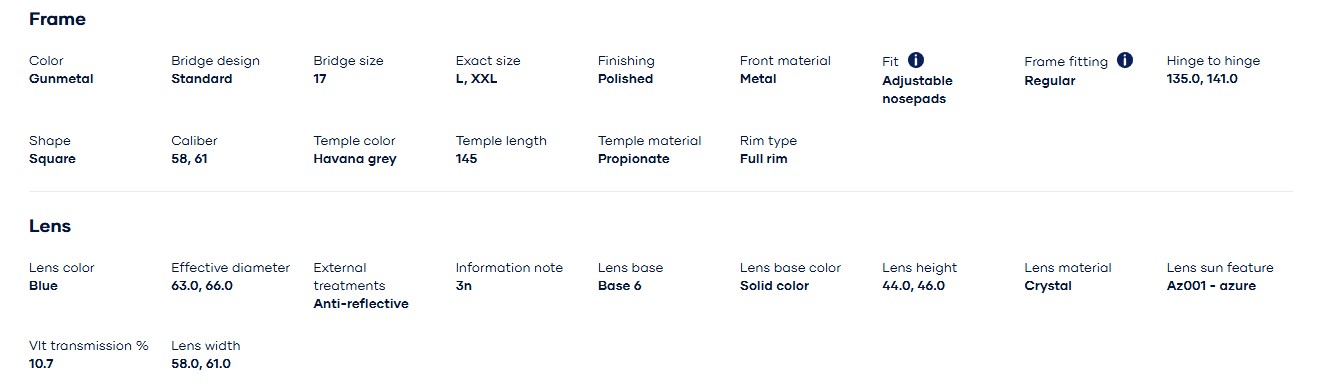Click the Az001 - azure sun feature
The height and width of the screenshot is (387, 1325).
coord(1211,286)
